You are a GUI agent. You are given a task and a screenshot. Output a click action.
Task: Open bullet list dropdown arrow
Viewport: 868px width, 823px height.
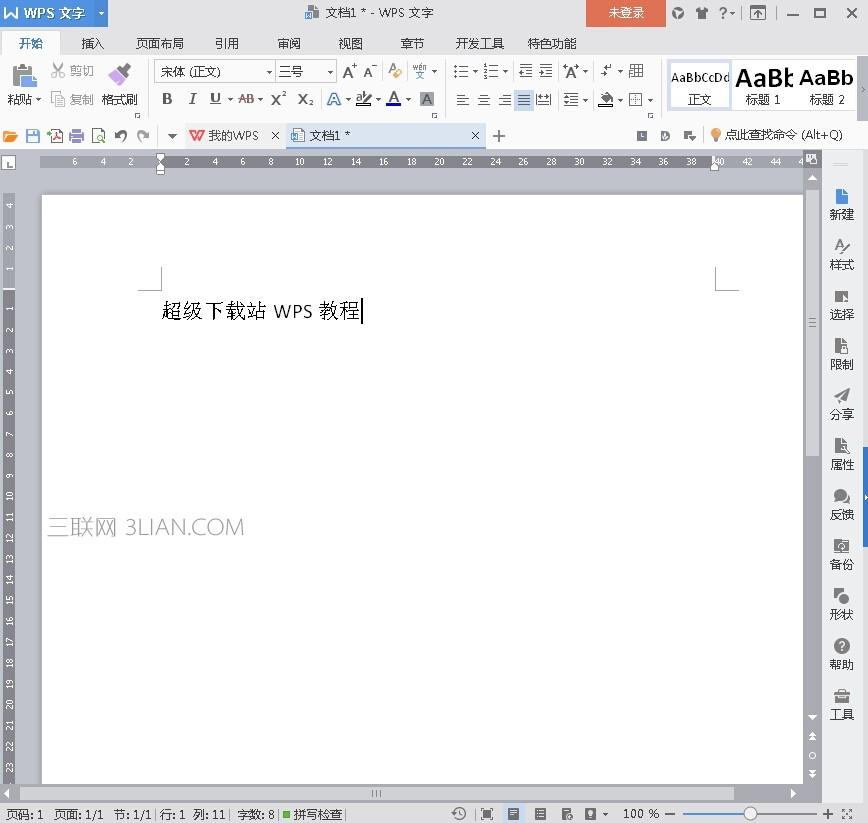(475, 71)
